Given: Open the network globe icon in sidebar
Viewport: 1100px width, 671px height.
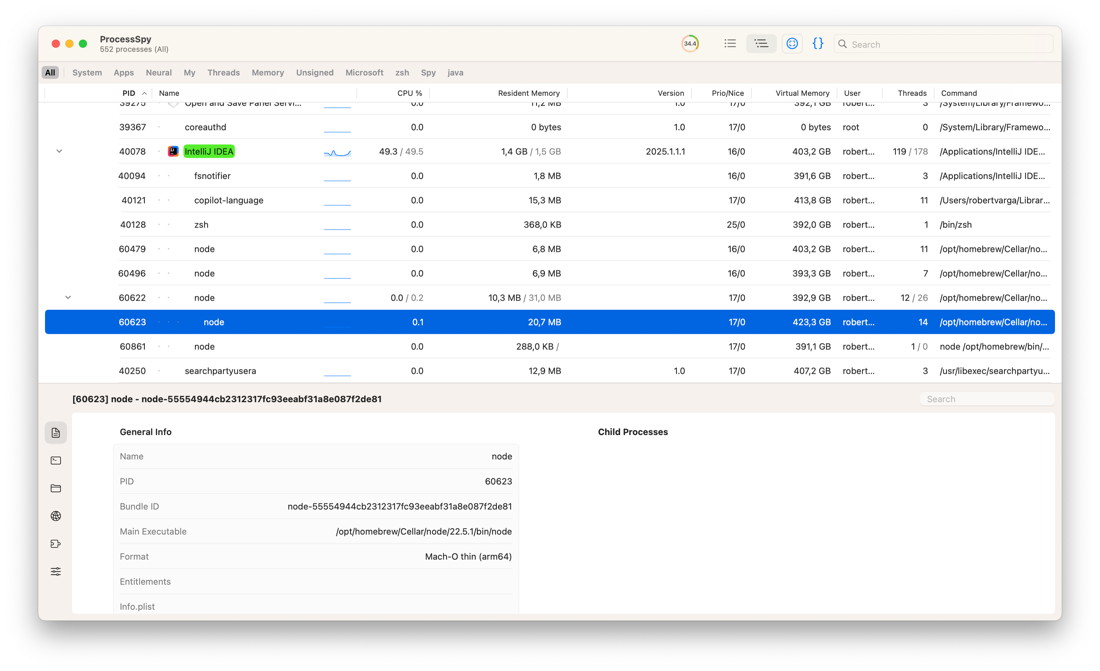Looking at the screenshot, I should pyautogui.click(x=56, y=516).
